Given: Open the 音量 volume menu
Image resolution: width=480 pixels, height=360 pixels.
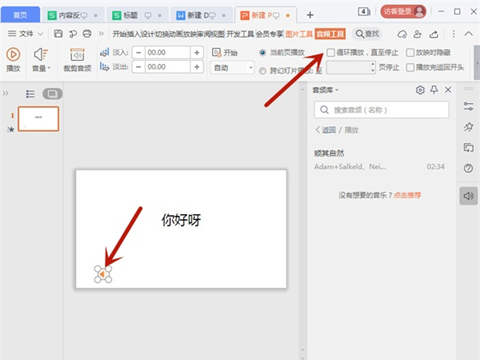Looking at the screenshot, I should click(x=41, y=59).
